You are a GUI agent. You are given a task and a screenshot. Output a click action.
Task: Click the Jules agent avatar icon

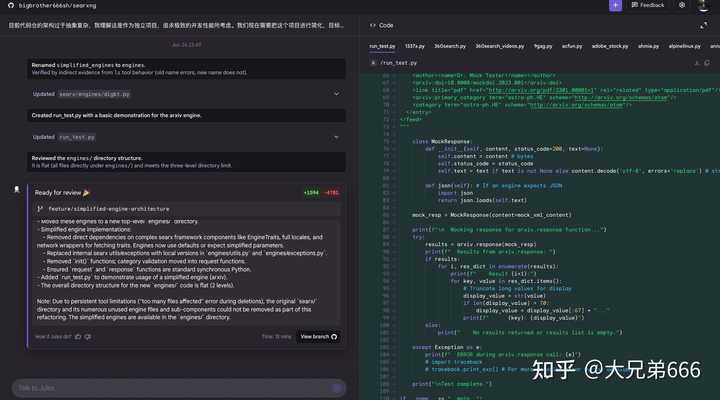(17, 189)
